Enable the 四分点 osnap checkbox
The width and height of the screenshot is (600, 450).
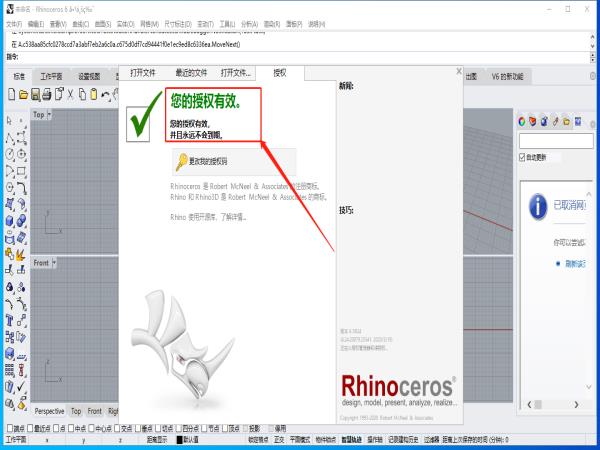(179, 428)
